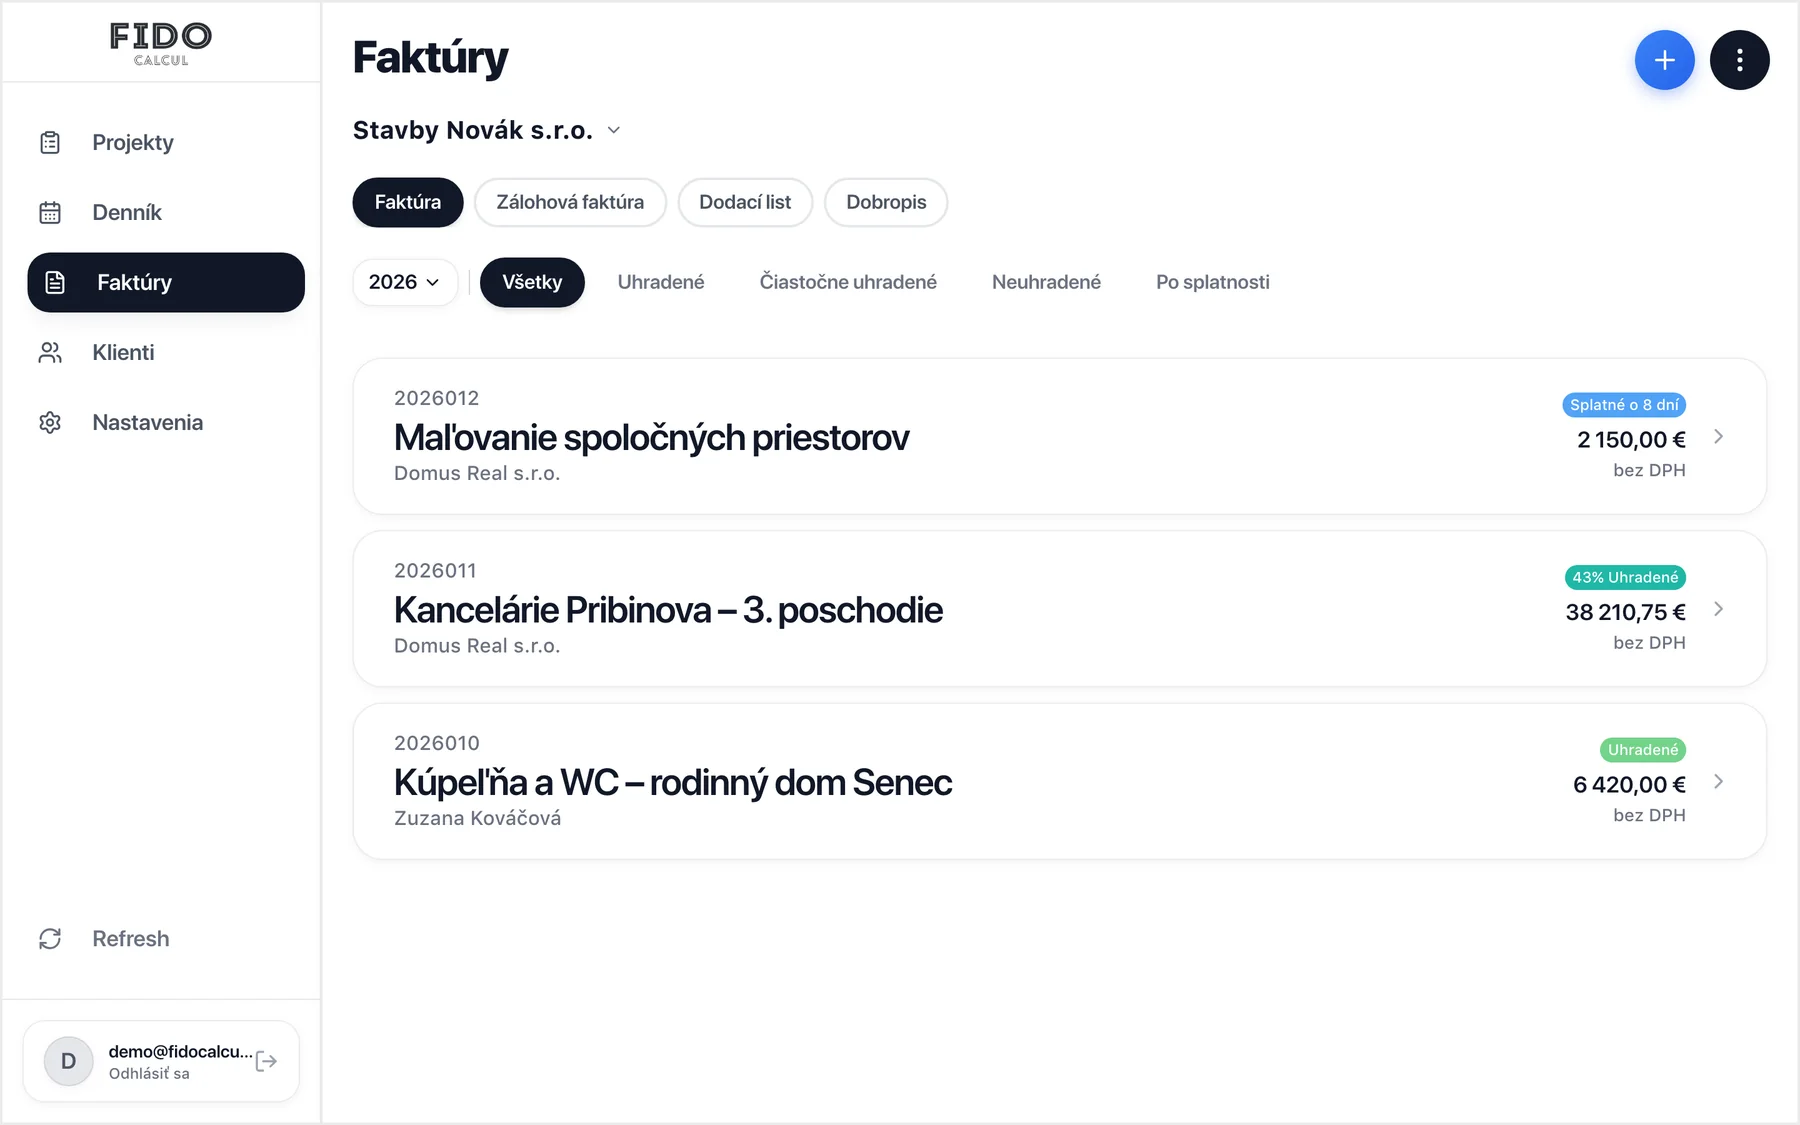Viewport: 1800px width, 1125px height.
Task: Select the Zálohová faktúra document type
Action: pyautogui.click(x=570, y=202)
